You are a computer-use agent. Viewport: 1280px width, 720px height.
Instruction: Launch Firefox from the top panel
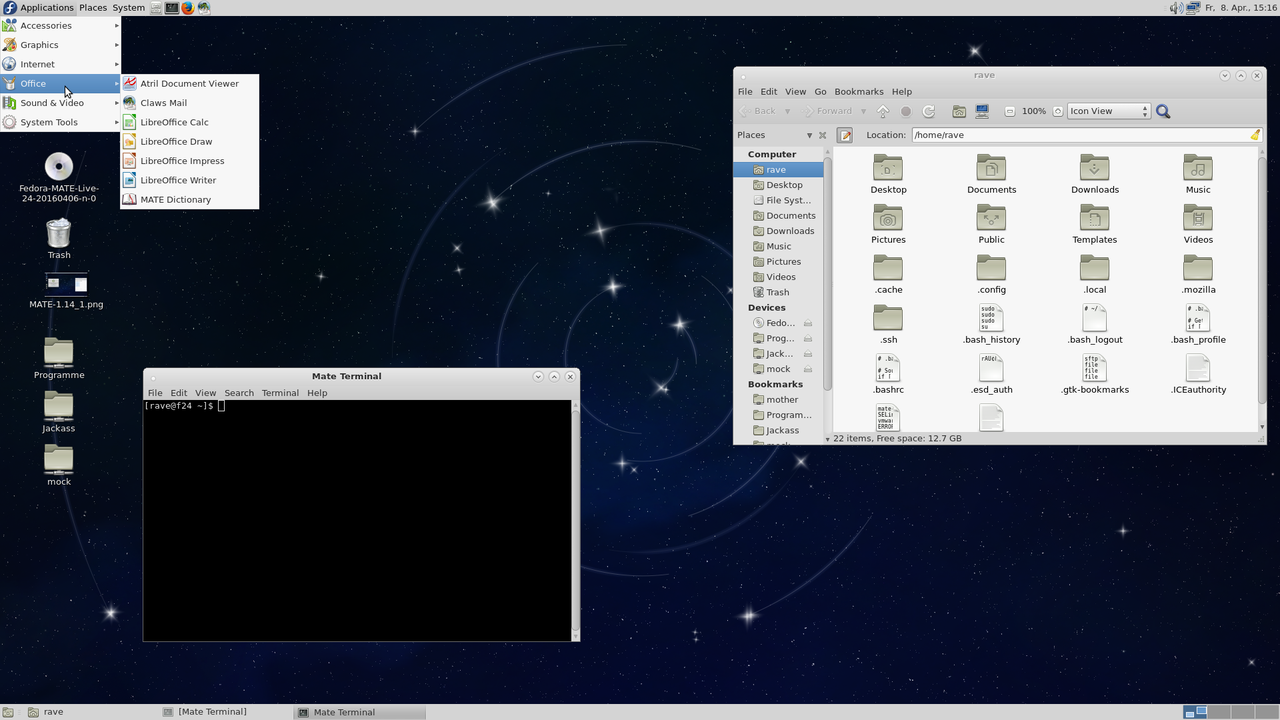[x=187, y=8]
